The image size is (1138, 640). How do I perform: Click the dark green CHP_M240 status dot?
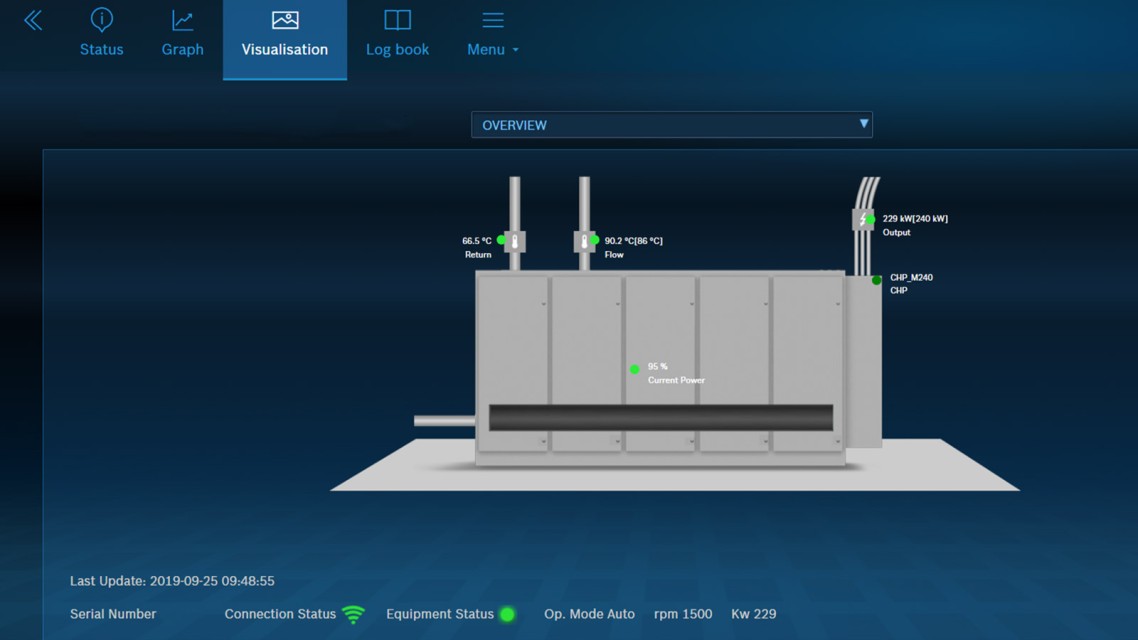click(877, 280)
